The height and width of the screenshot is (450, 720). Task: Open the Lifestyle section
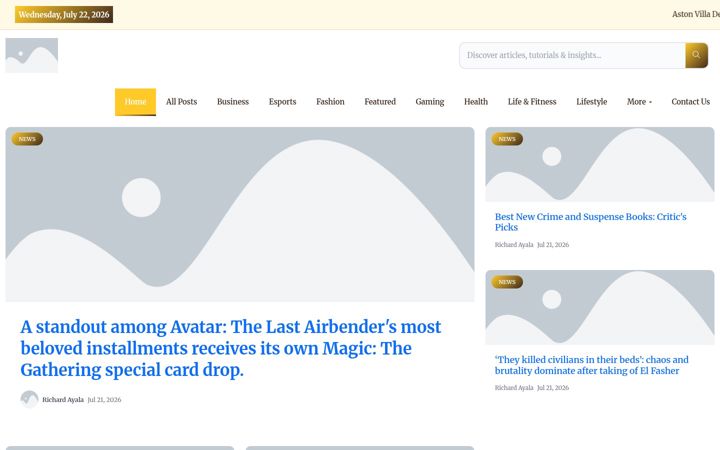tap(591, 101)
